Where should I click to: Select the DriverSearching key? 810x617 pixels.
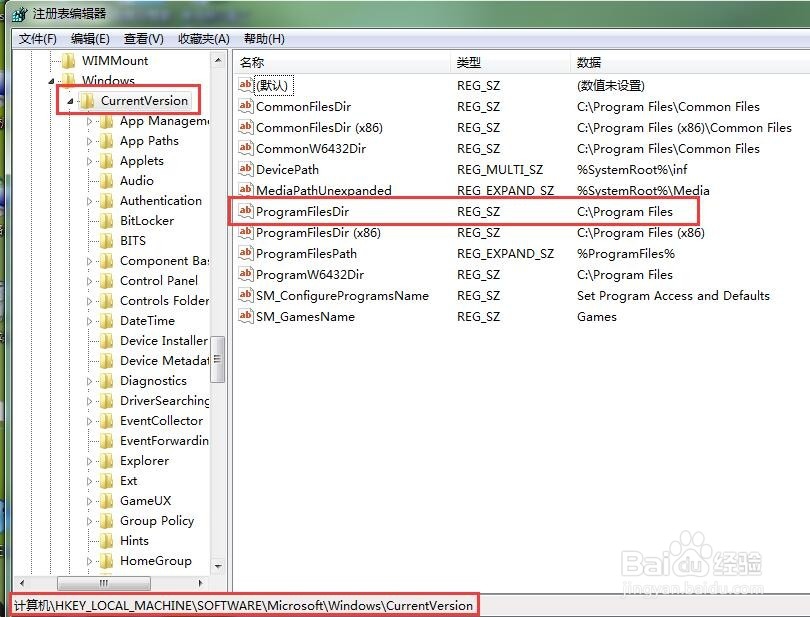(164, 401)
